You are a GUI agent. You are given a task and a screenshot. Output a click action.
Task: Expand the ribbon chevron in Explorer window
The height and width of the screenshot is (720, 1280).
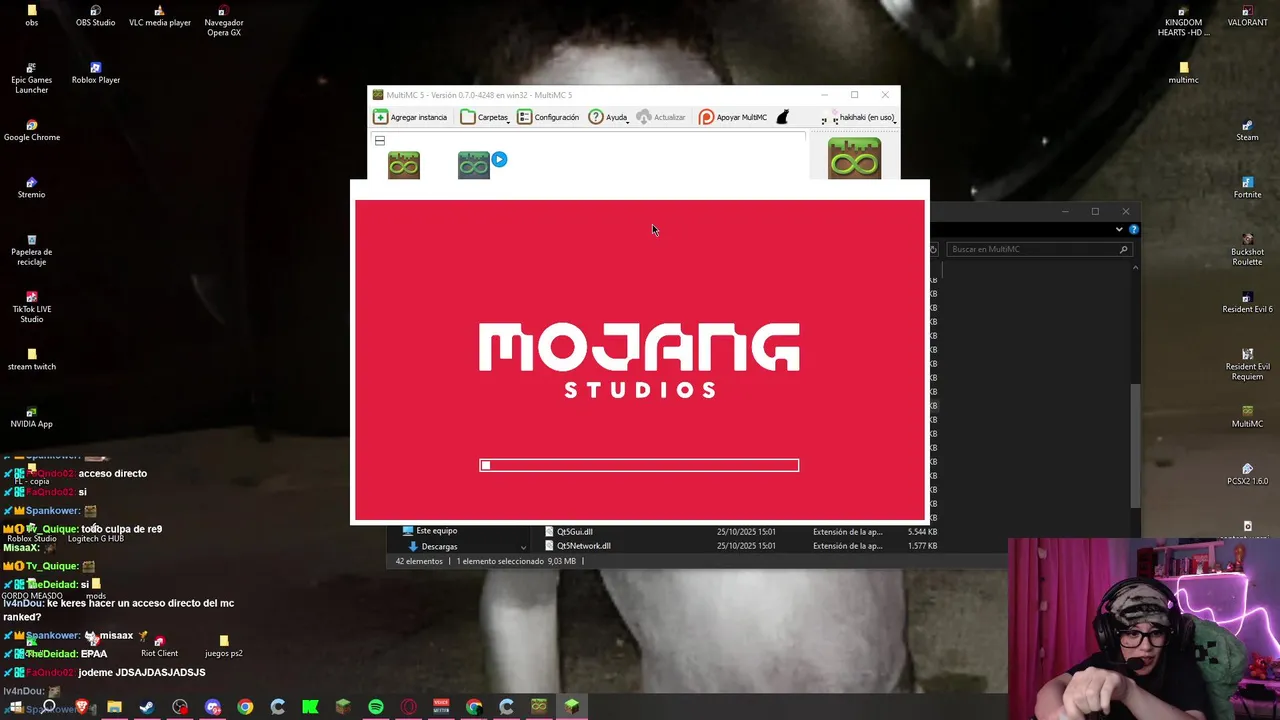1119,229
